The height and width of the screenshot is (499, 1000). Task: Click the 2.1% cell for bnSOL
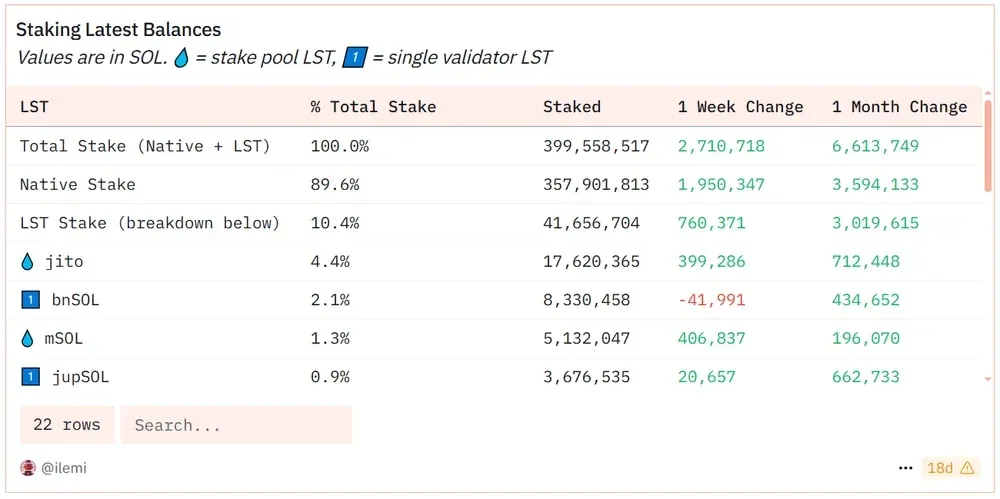tap(330, 300)
